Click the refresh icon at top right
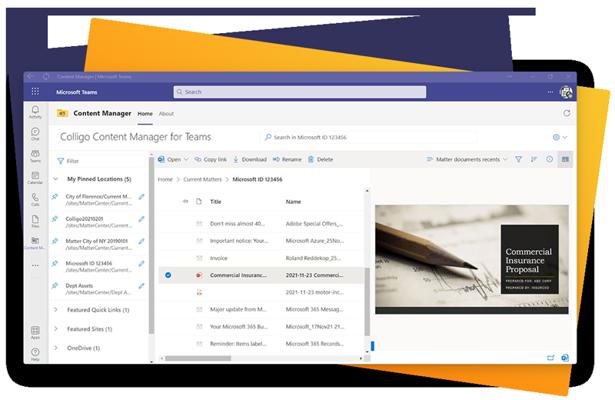This screenshot has width=615, height=400. [567, 114]
